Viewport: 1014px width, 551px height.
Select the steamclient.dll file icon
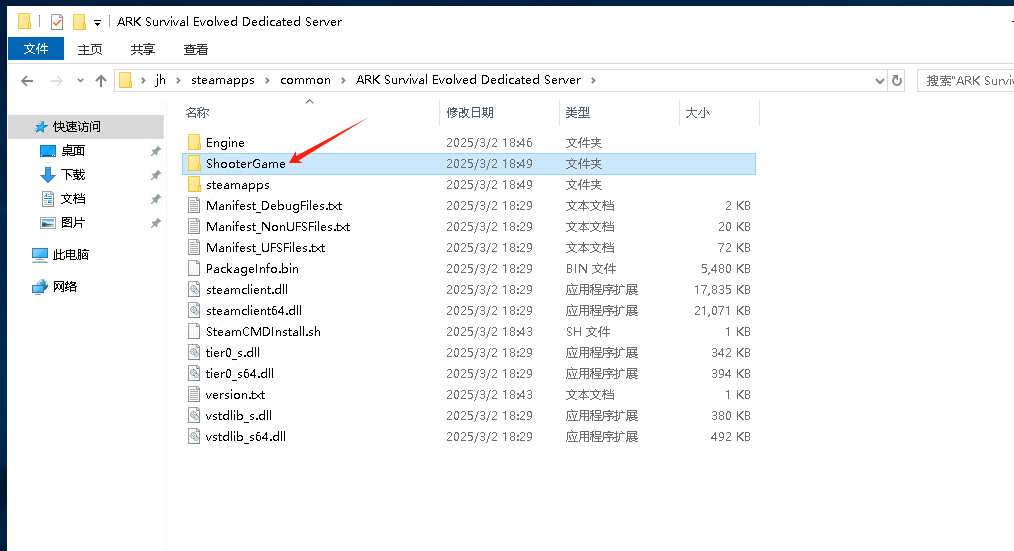pyautogui.click(x=194, y=290)
